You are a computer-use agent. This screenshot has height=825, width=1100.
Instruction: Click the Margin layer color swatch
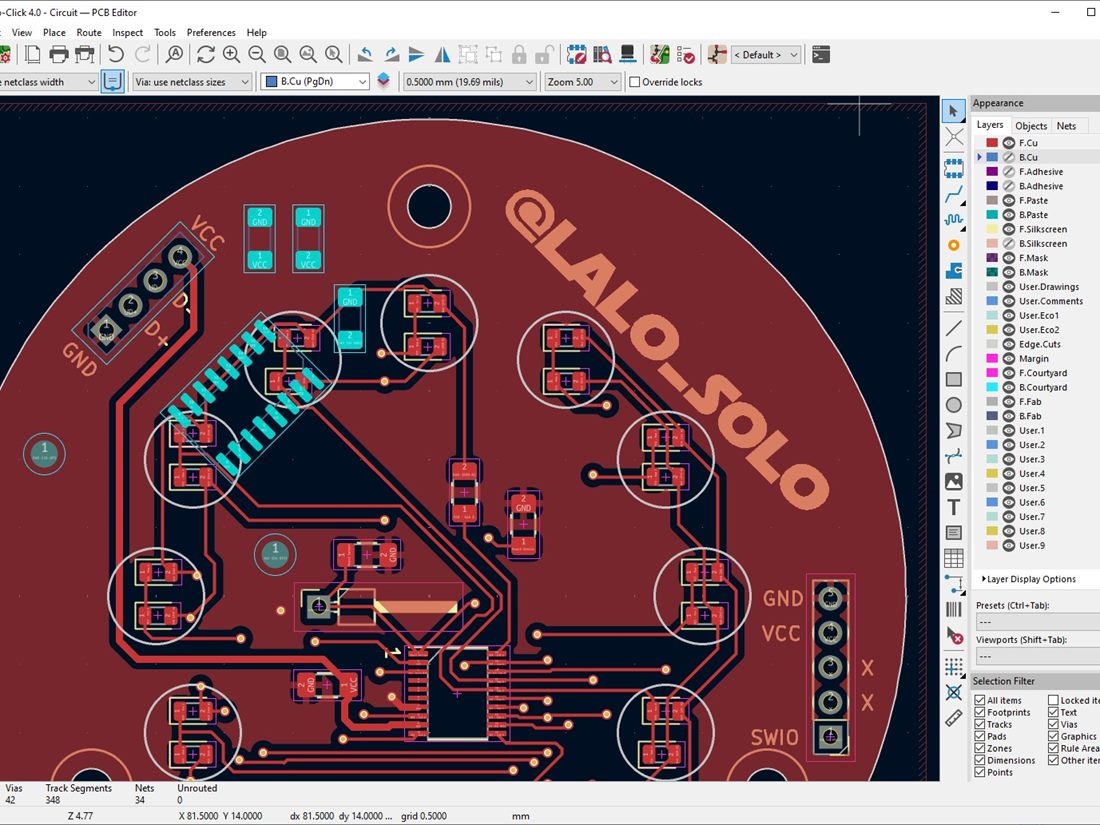992,358
